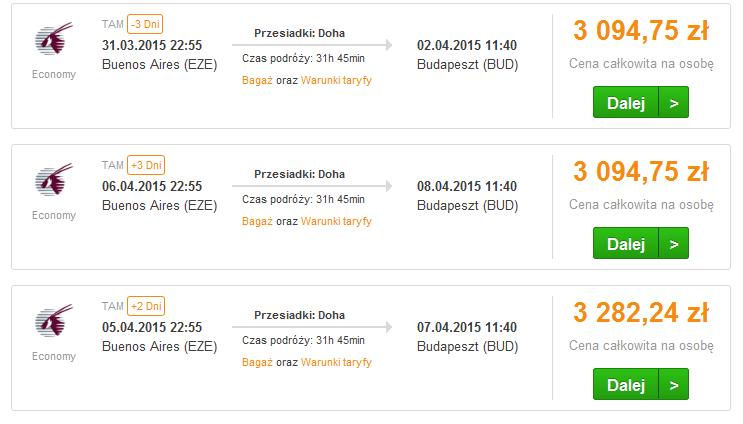
Task: Click arrow beside Dalej for 06.04.2015 flight
Action: tap(673, 244)
